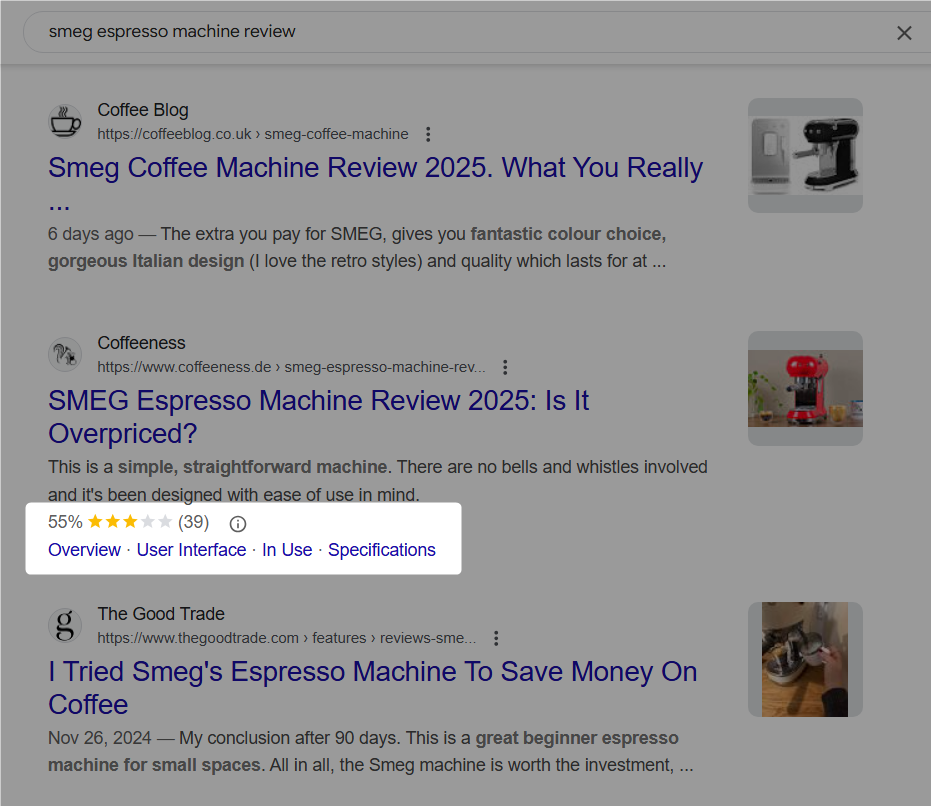Viewport: 931px width, 806px height.
Task: Open the red Smeg espresso machine thumbnail
Action: (805, 388)
